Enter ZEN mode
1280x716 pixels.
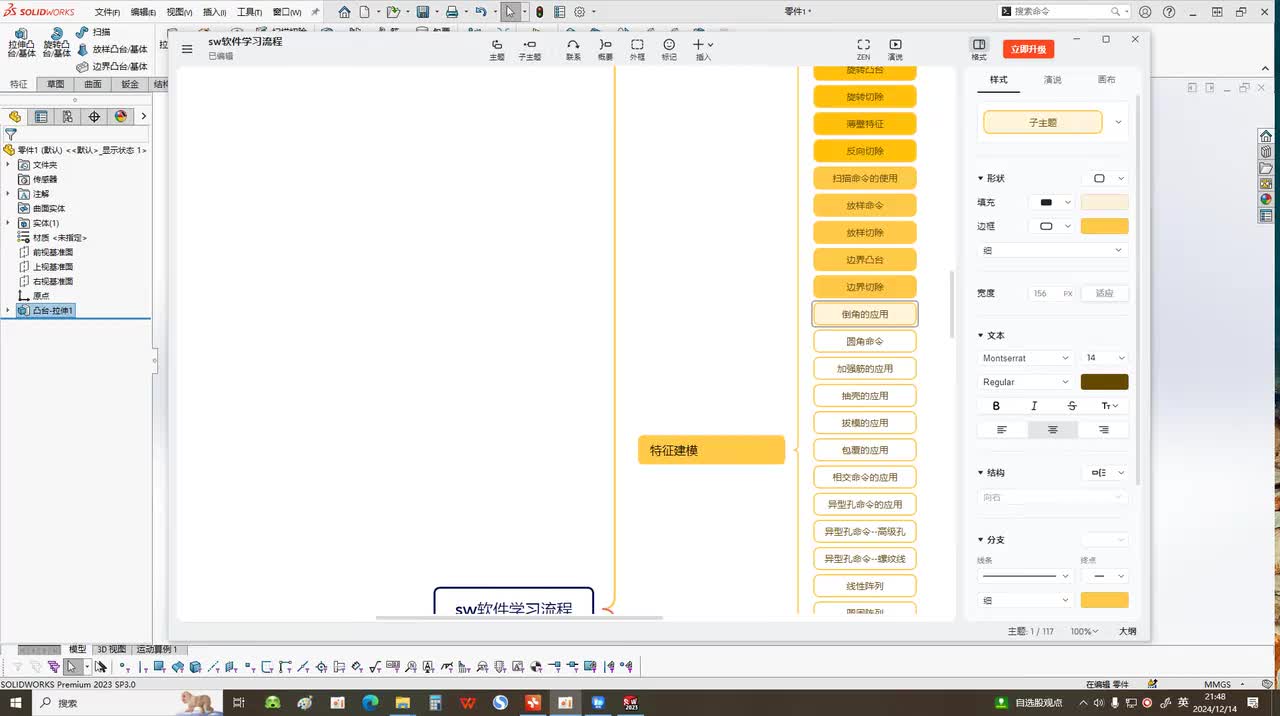click(863, 49)
